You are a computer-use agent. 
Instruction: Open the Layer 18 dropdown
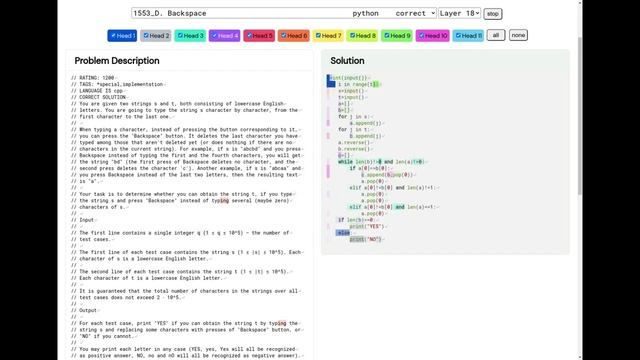pos(459,13)
